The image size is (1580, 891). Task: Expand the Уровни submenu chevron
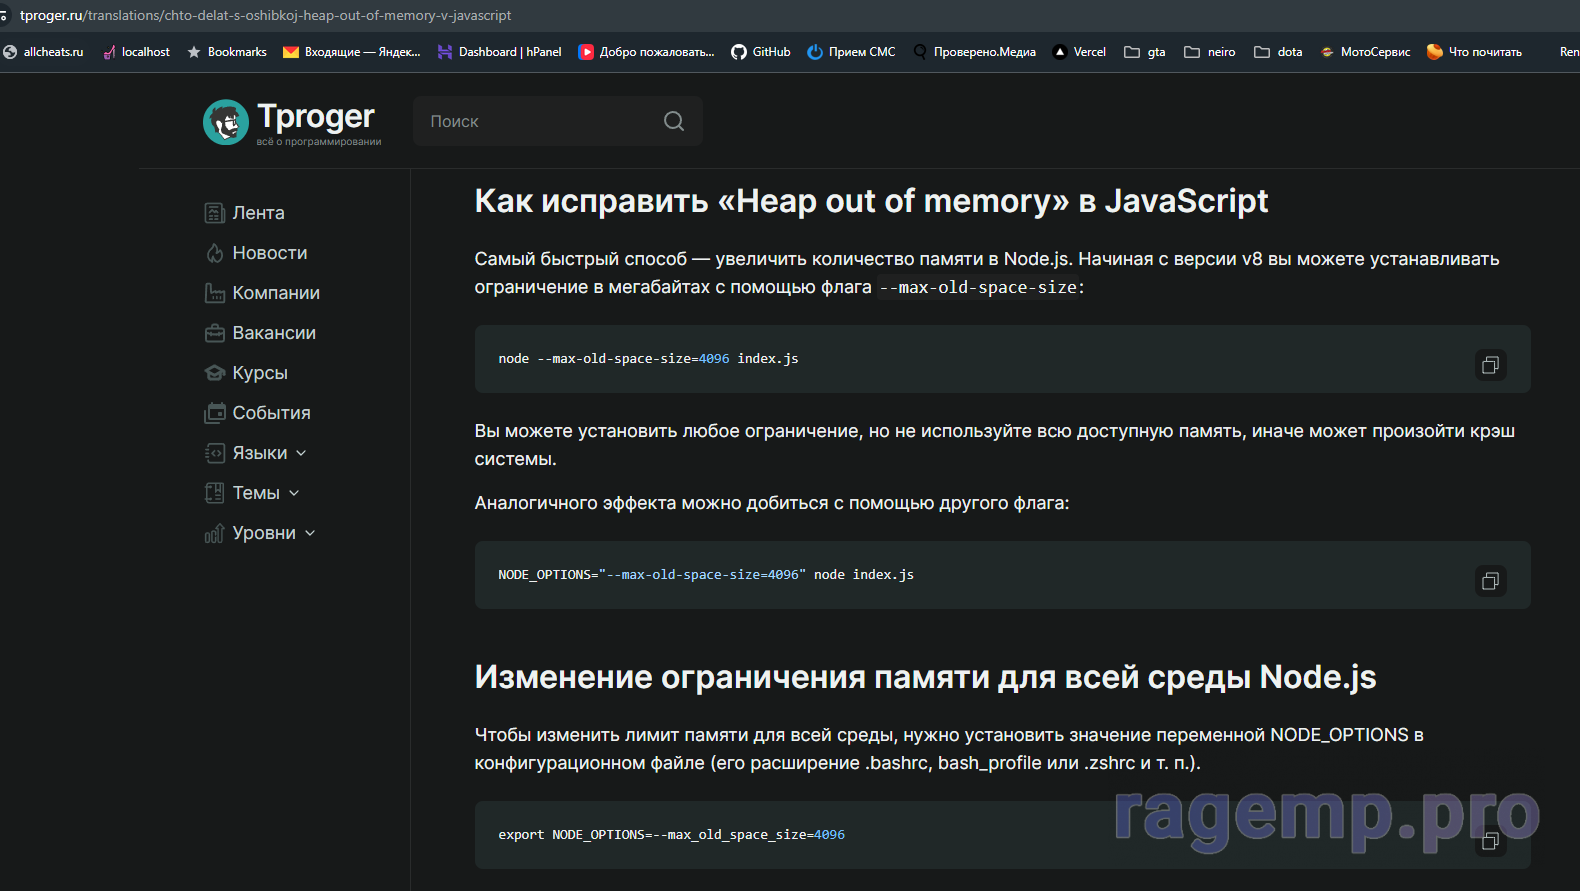310,533
